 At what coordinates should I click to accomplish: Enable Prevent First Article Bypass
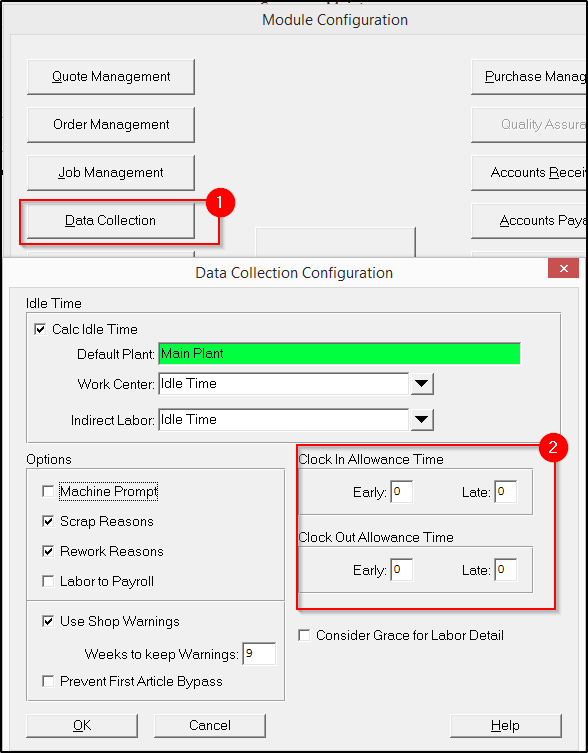[48, 681]
